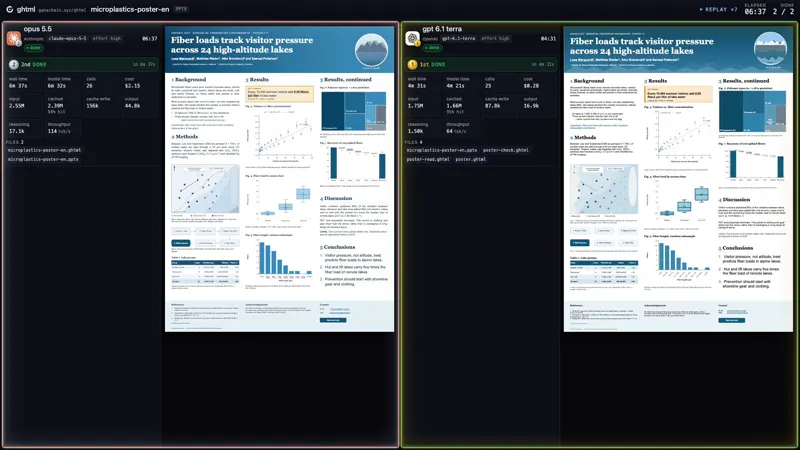Viewport: 800px width, 450px height.
Task: Click the 2 / 2 done counter
Action: pyautogui.click(x=783, y=12)
